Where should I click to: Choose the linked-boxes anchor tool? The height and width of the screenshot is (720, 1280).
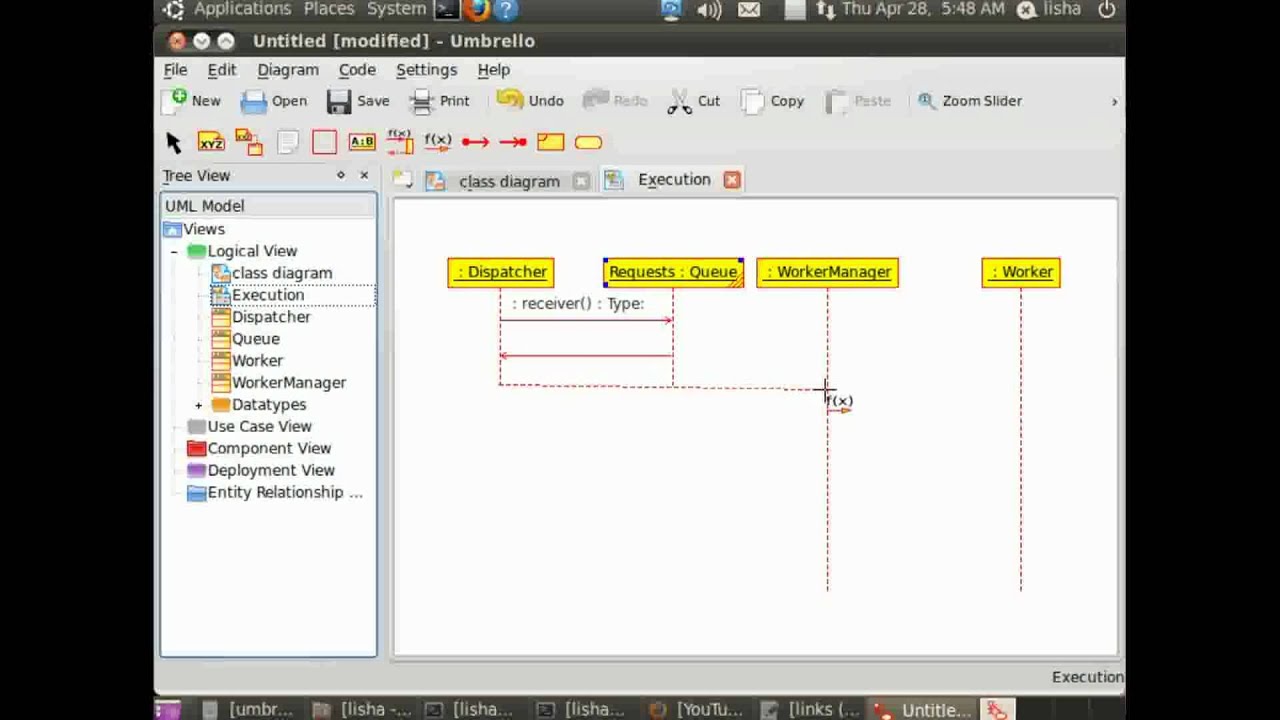click(248, 142)
